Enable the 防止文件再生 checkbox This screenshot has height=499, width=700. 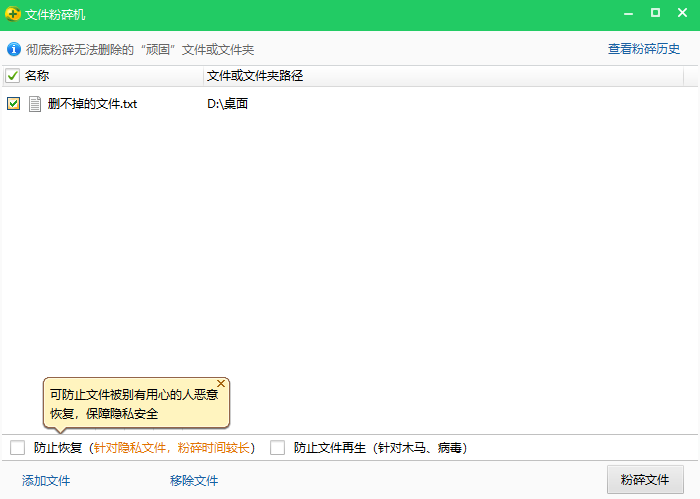(278, 448)
